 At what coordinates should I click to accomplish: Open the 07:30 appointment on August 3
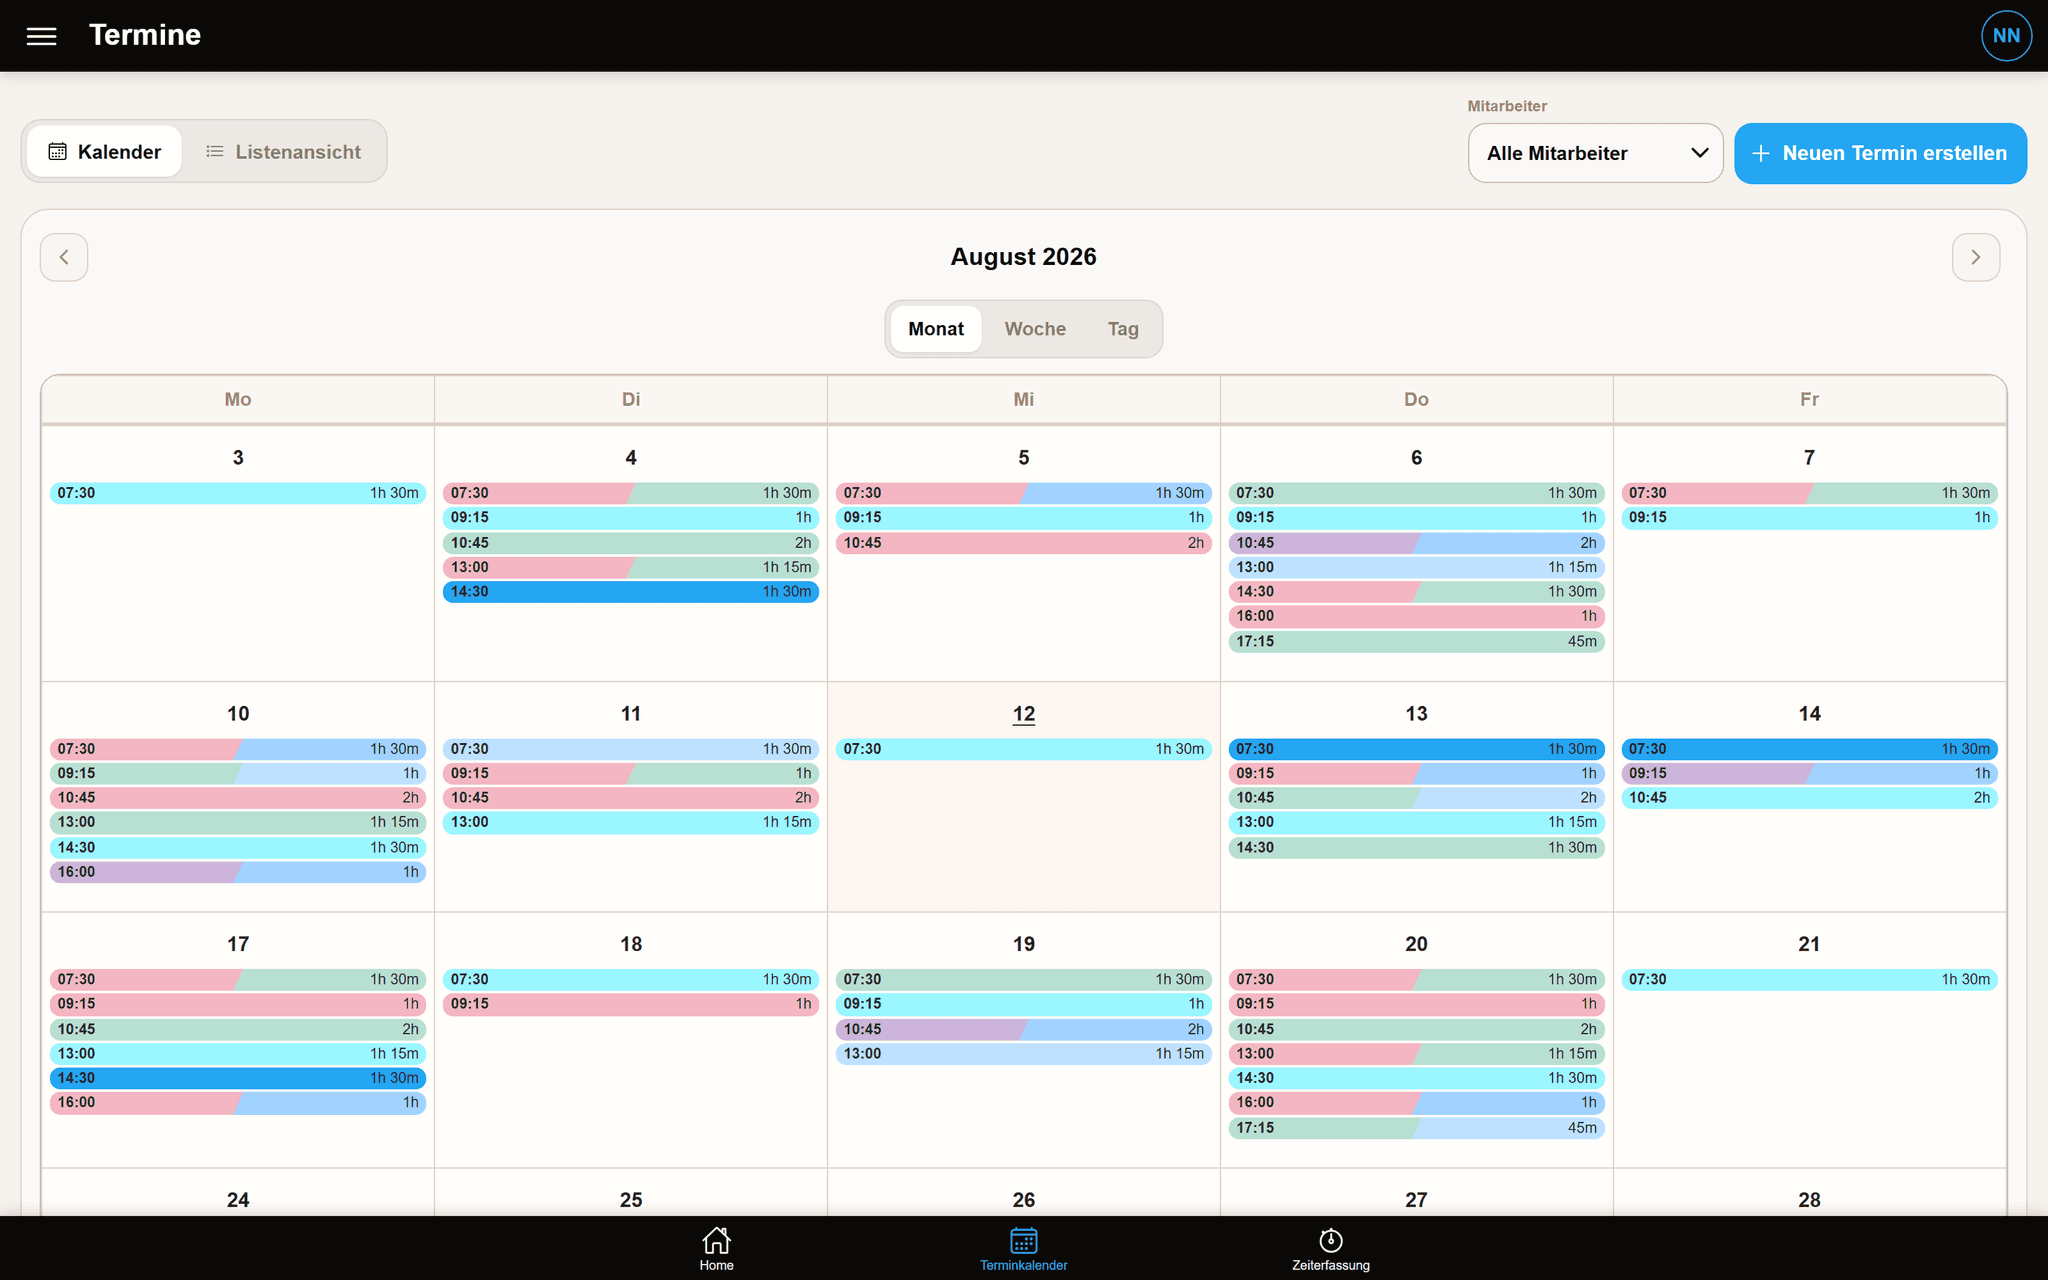238,493
